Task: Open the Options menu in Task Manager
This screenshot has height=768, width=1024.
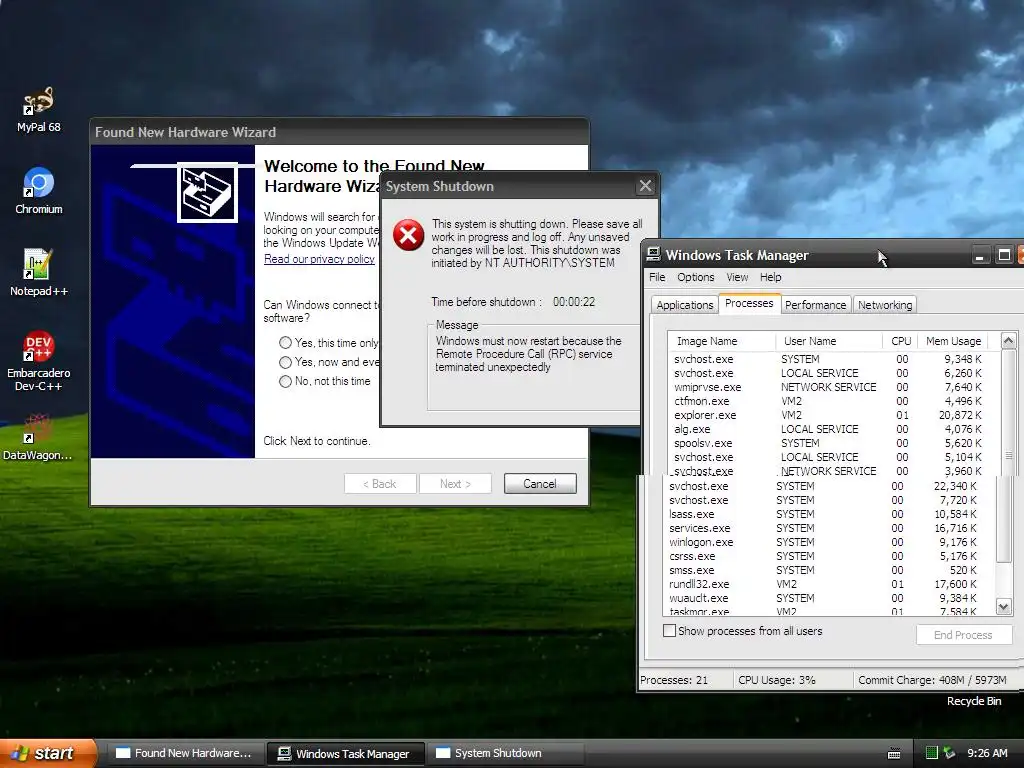Action: click(x=696, y=277)
